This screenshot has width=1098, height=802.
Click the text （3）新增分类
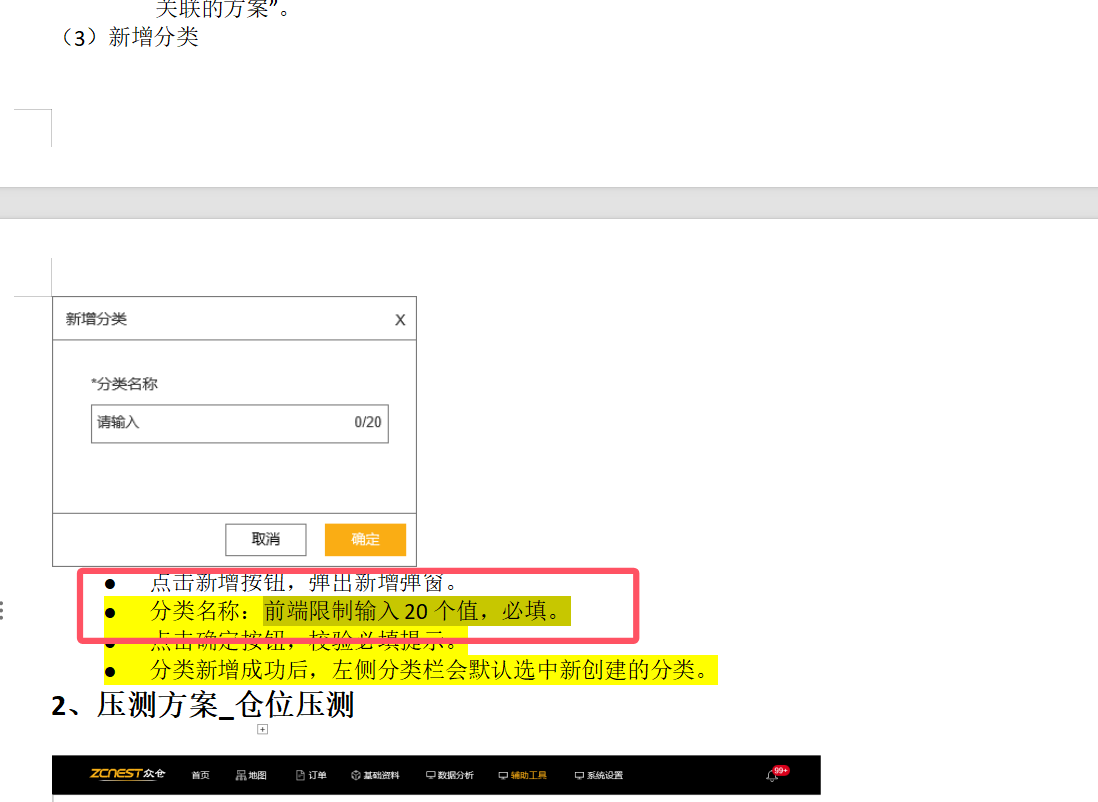tap(130, 37)
